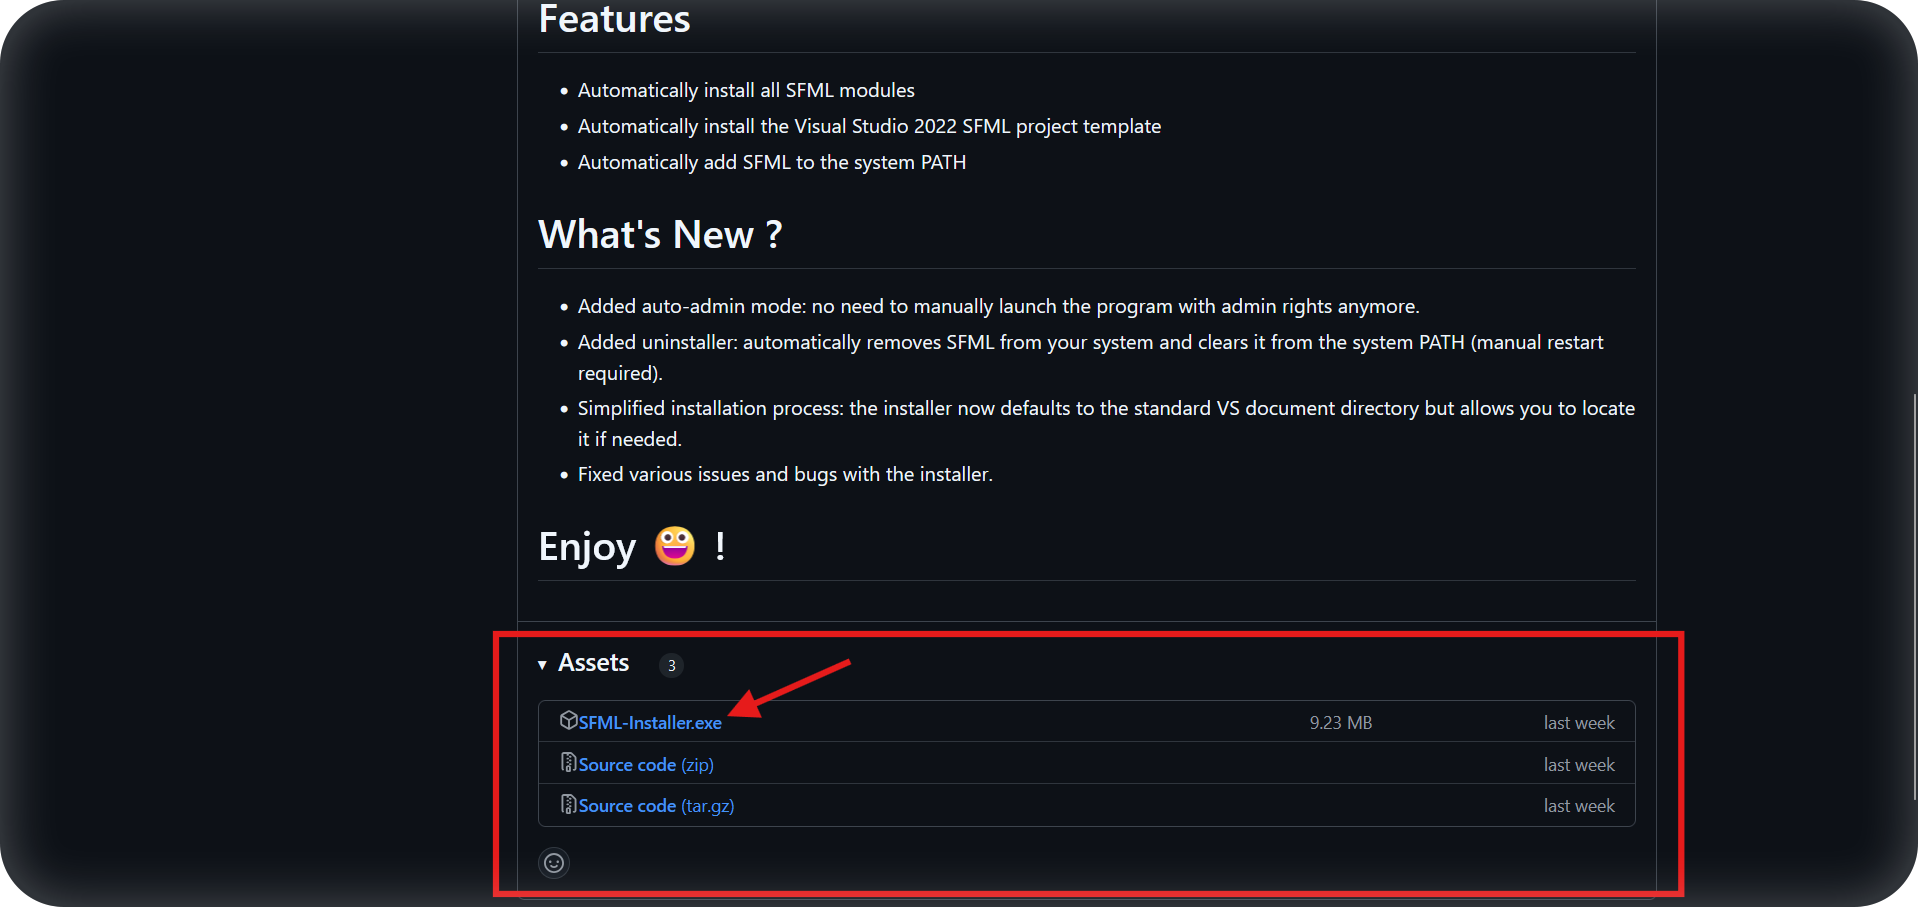Click the Assets count badge showing 3

(x=671, y=665)
